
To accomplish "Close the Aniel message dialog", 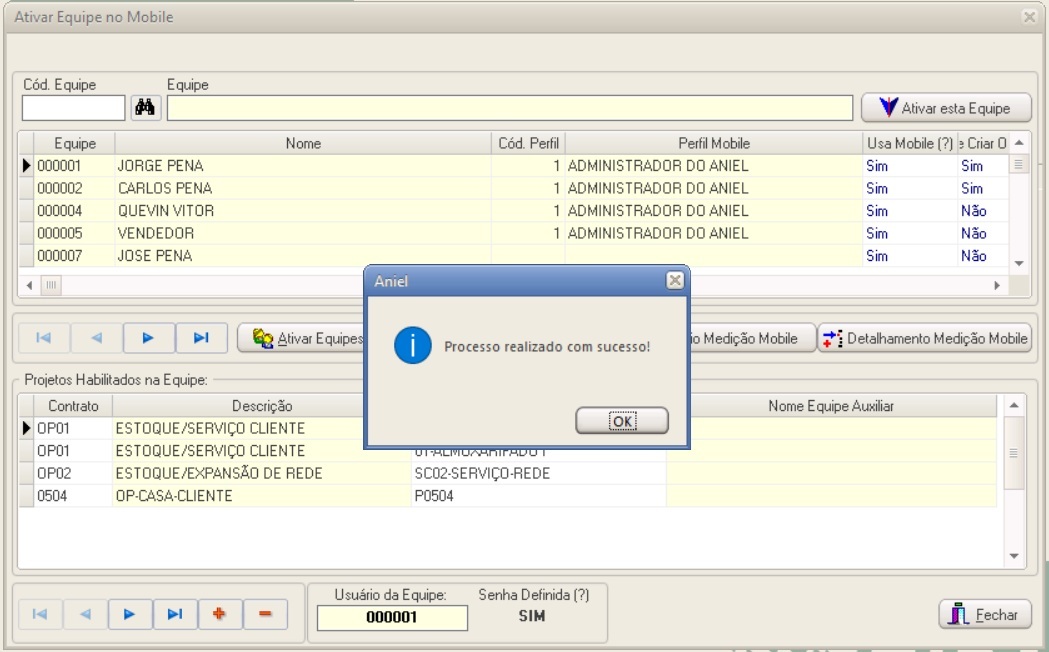I will click(675, 281).
